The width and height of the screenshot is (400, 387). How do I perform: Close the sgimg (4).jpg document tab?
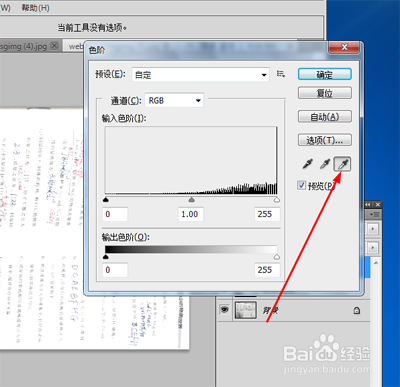[x=55, y=46]
